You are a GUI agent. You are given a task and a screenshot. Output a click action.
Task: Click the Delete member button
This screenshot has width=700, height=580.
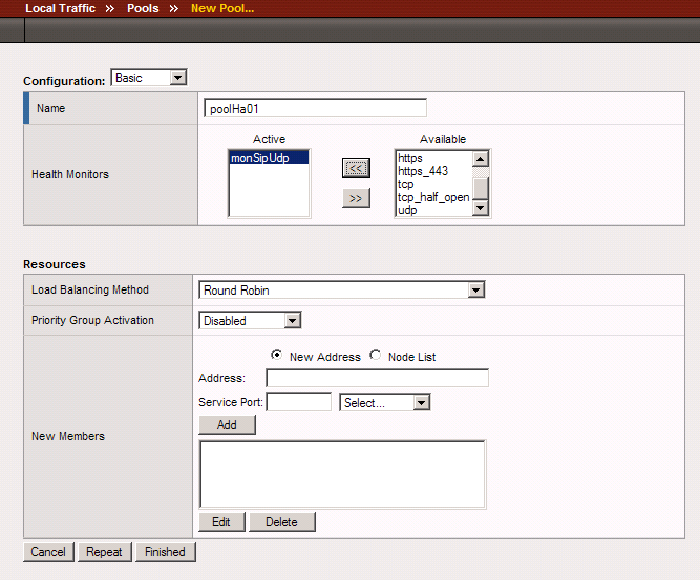click(x=281, y=522)
